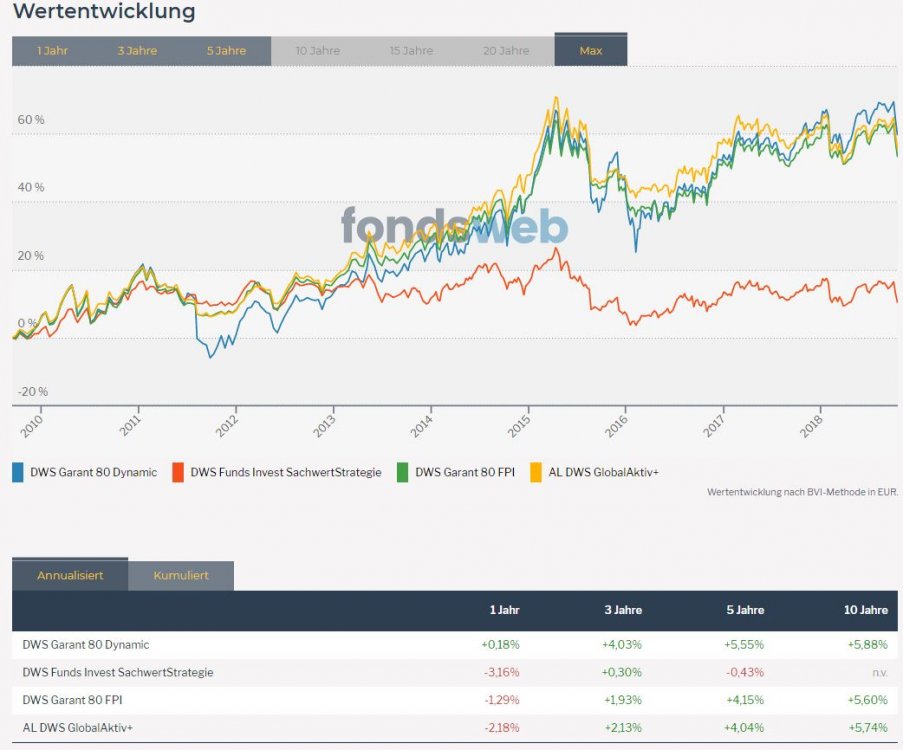
Task: Click green DWS Garant 80 FPI swatch
Action: (x=404, y=472)
